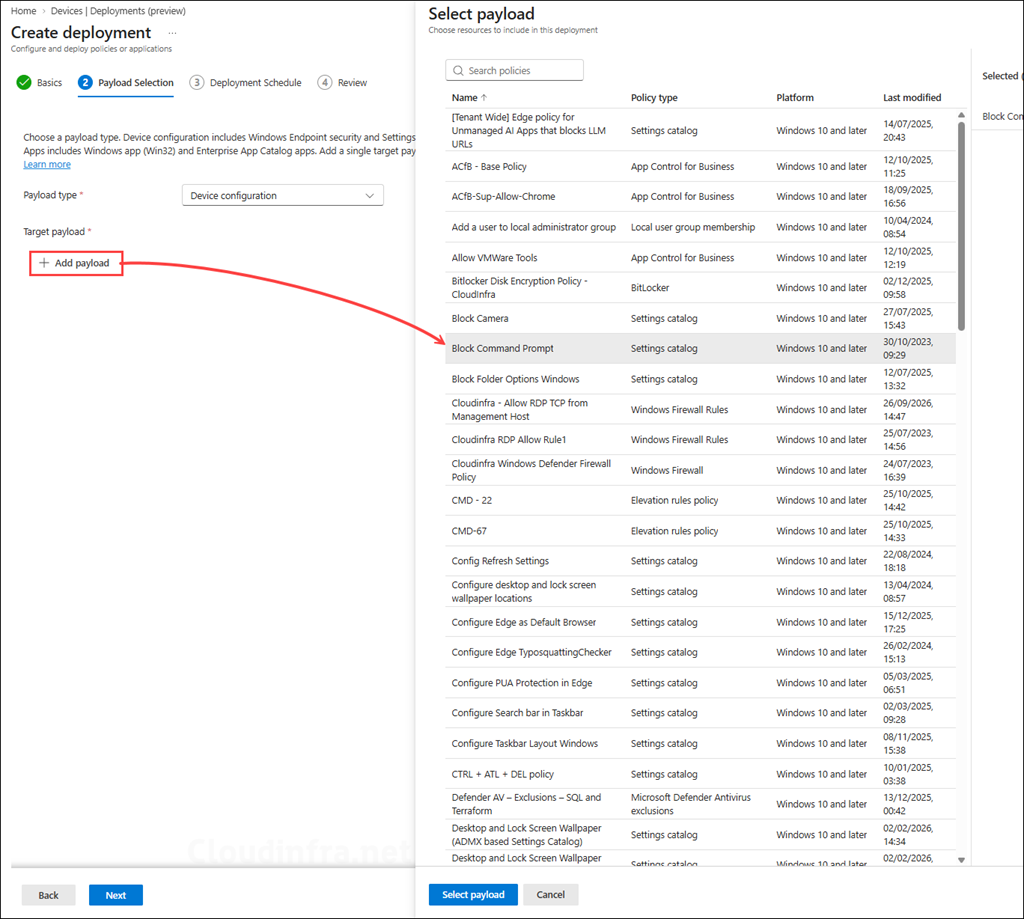The width and height of the screenshot is (1024, 919).
Task: Click the 30/10/2023, 09:29 date cell
Action: [x=908, y=349]
